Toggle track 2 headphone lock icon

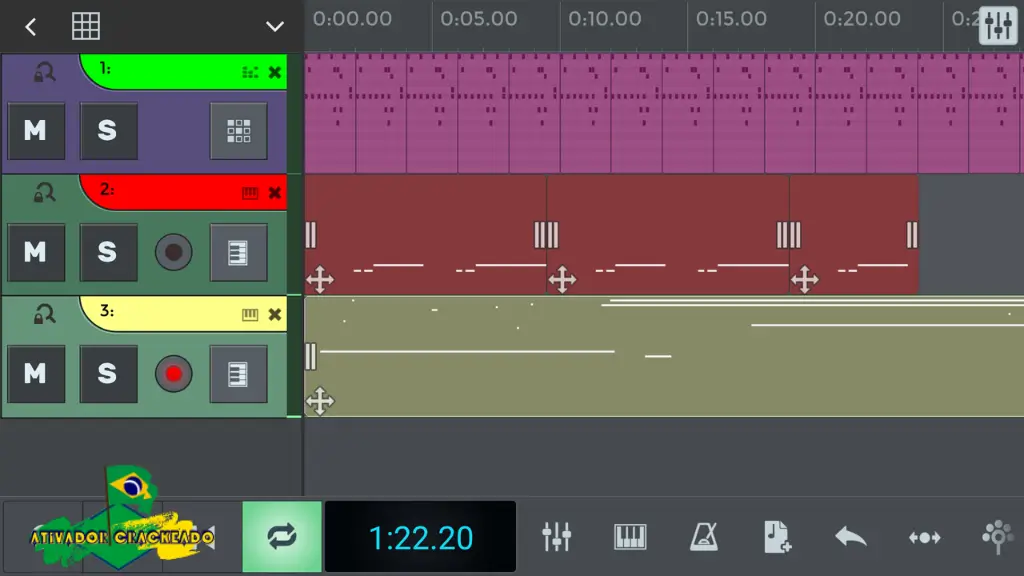coord(44,193)
